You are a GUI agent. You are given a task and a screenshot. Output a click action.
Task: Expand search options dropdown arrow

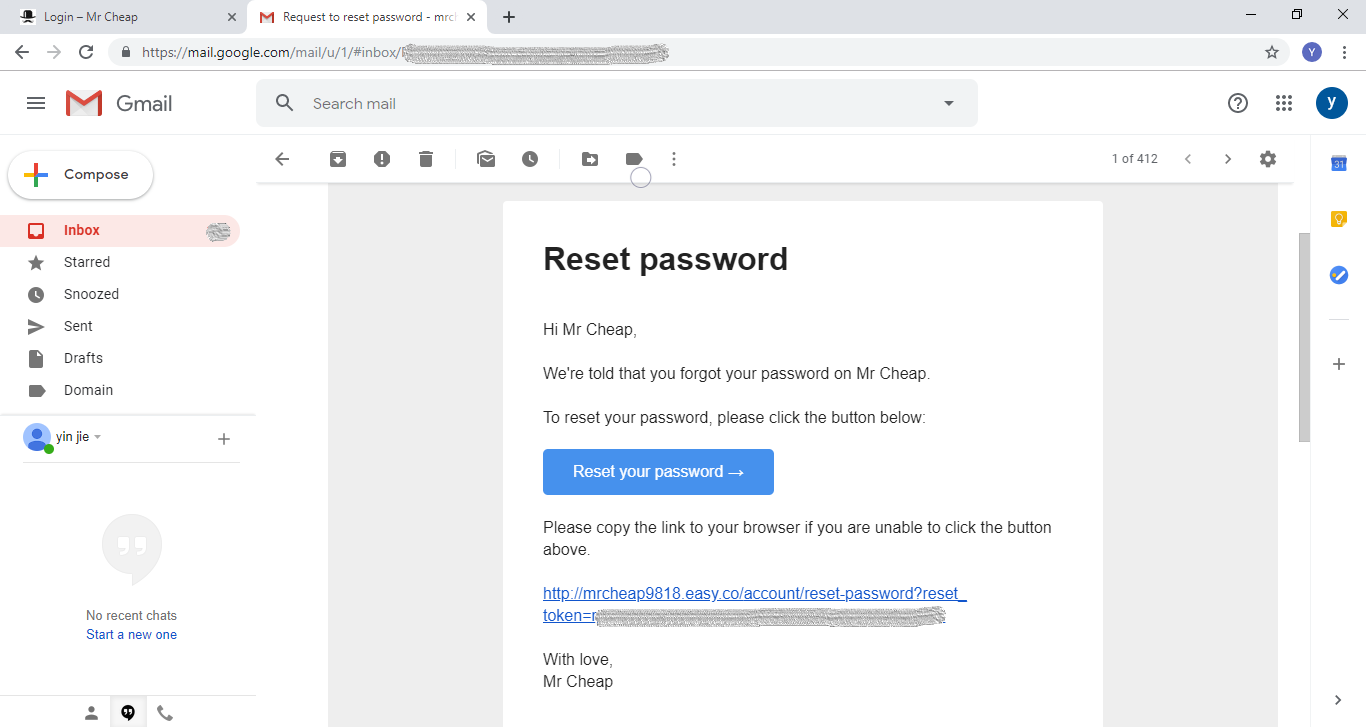coord(949,103)
